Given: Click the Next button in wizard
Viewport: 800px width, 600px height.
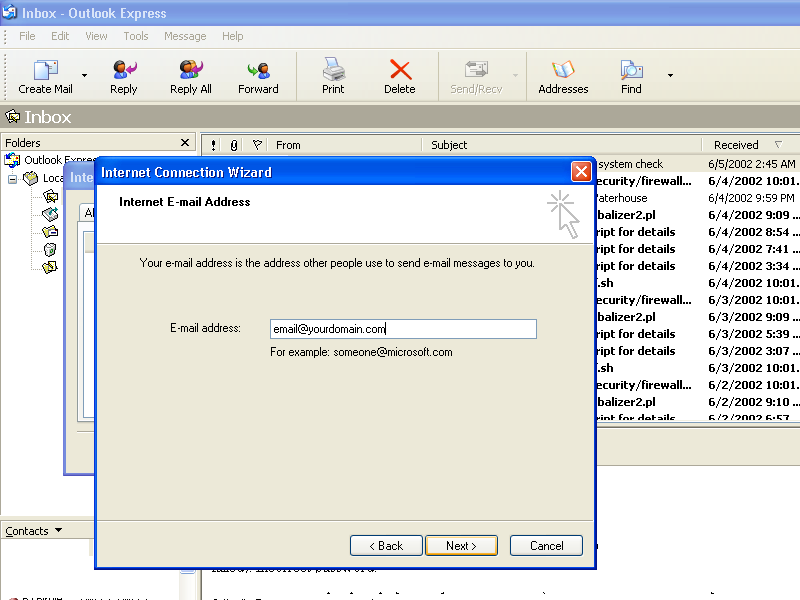Looking at the screenshot, I should click(461, 546).
